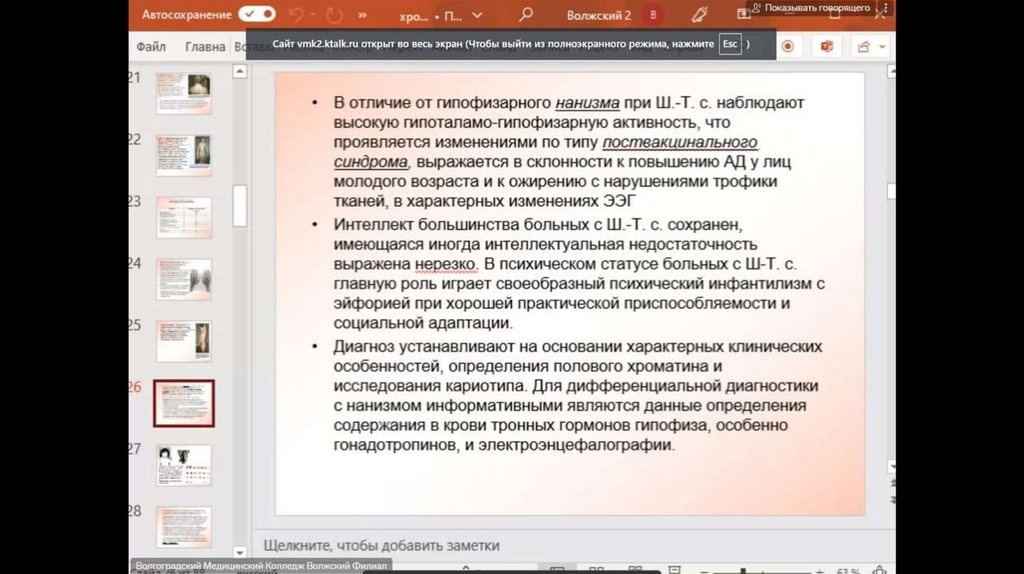Screen dimensions: 1024x574
Task: Expand the quick access toolbar overflow chevrons
Action: (362, 16)
